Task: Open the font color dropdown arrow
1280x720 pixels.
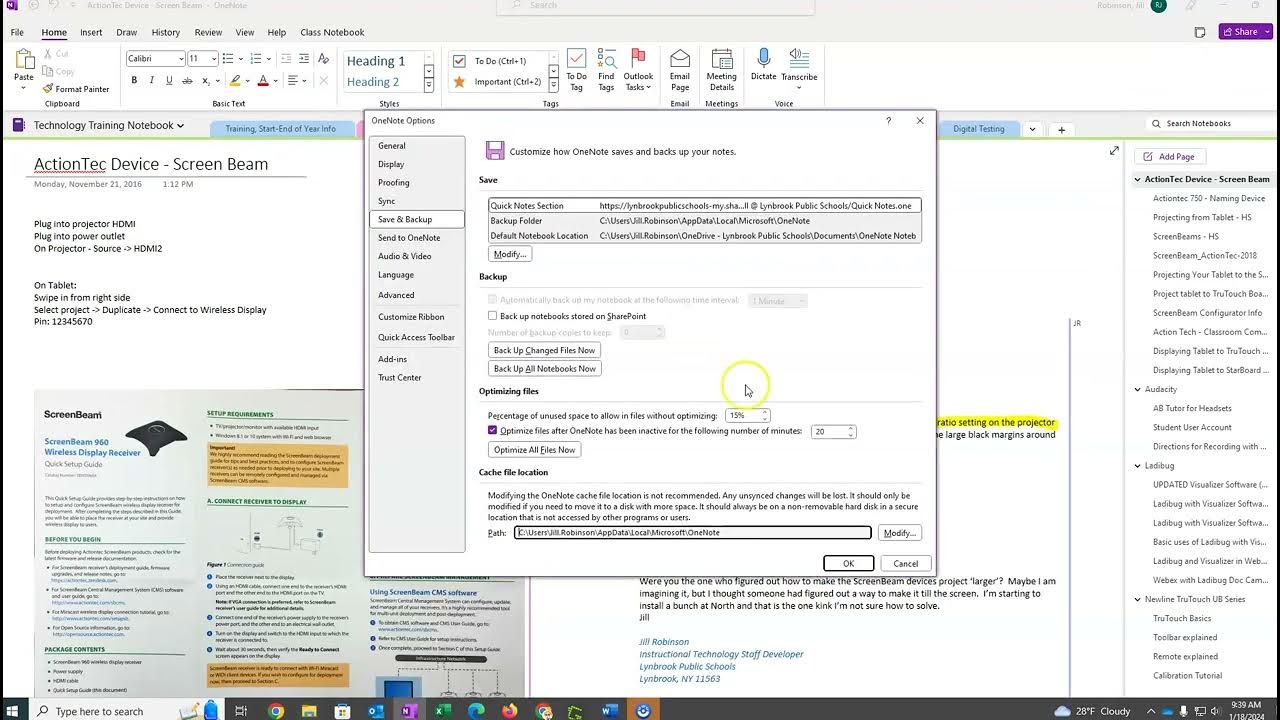Action: pos(275,80)
